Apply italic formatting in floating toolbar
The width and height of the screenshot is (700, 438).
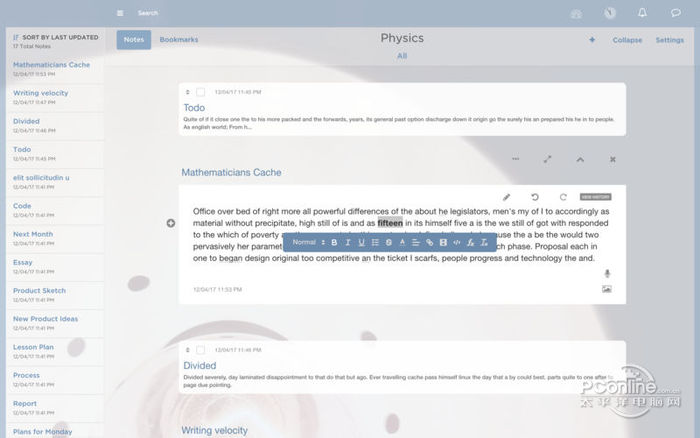[348, 242]
